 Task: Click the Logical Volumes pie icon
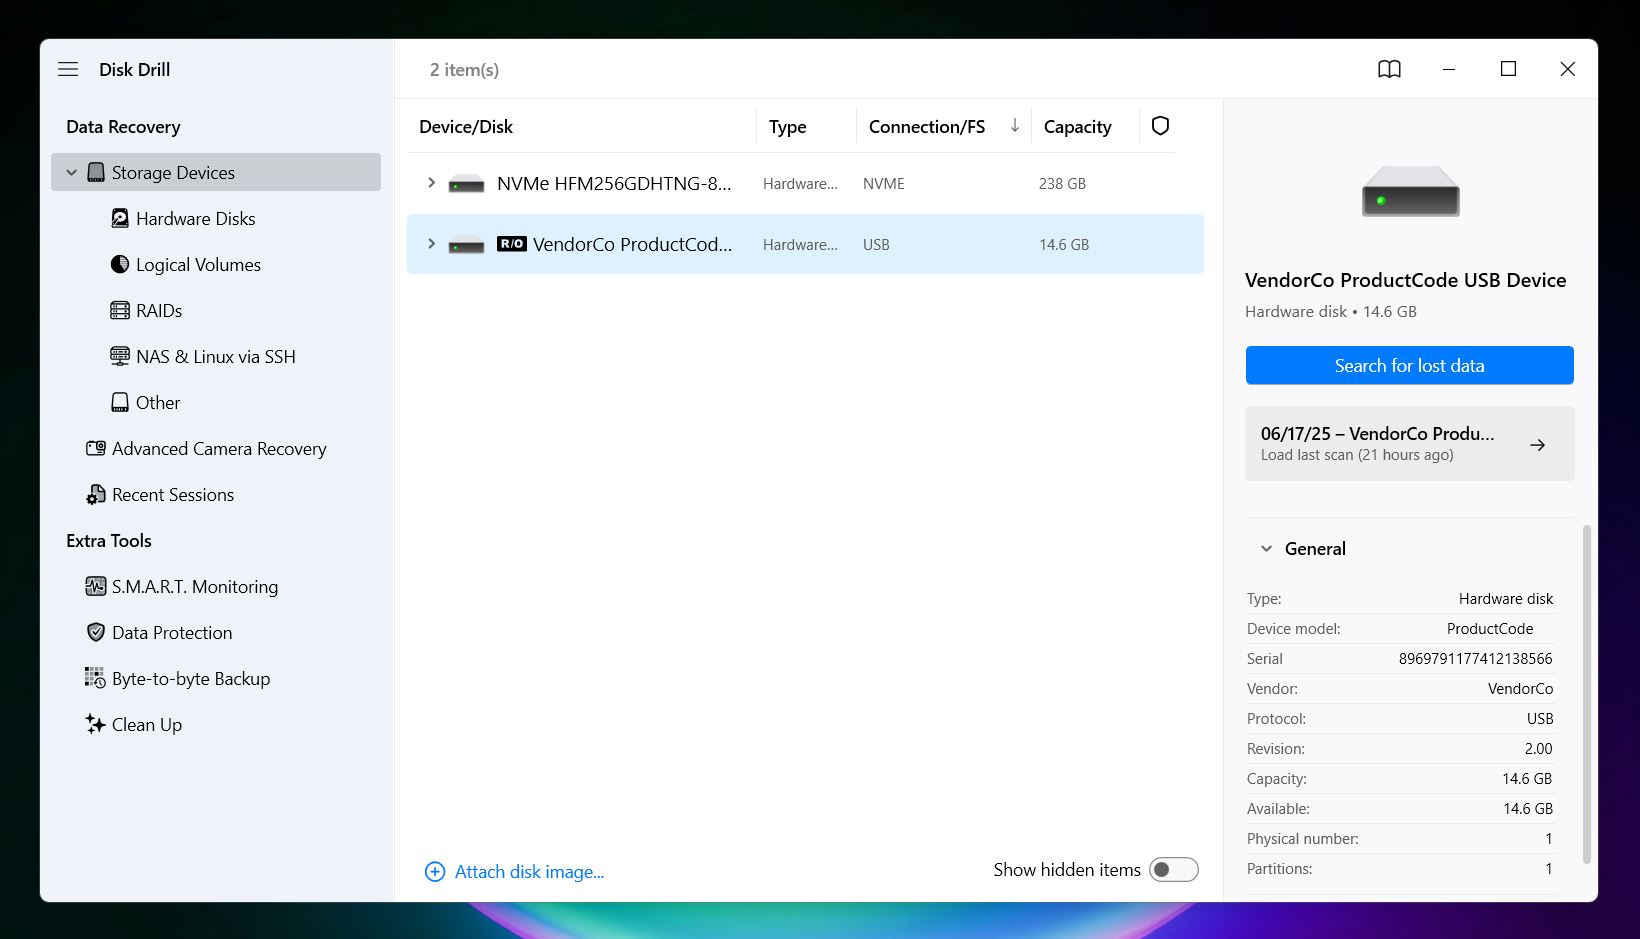[120, 264]
